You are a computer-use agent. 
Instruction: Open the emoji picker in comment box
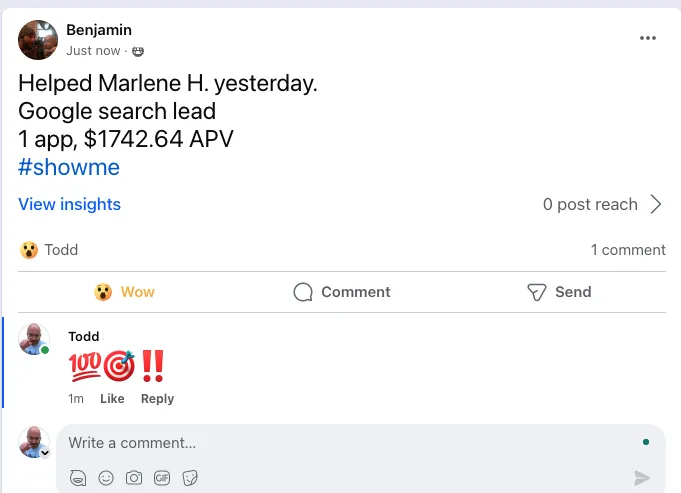pos(106,479)
